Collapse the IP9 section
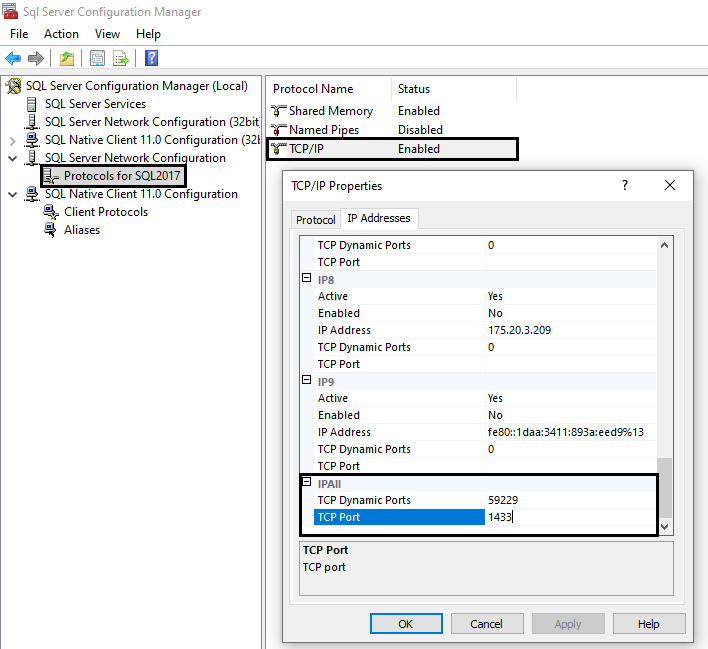Image resolution: width=708 pixels, height=649 pixels. pos(307,380)
